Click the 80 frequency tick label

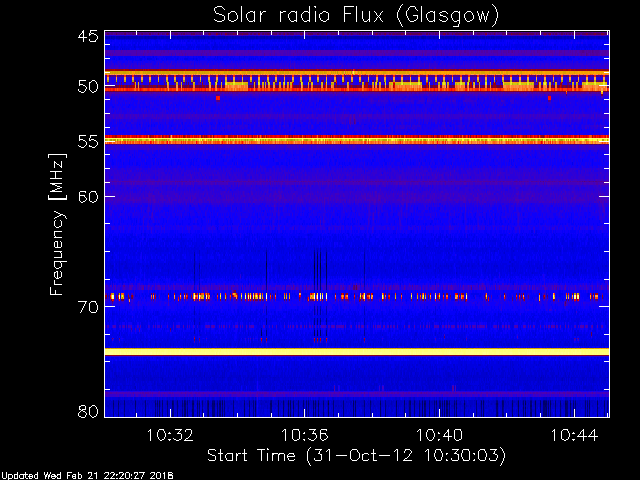click(x=88, y=411)
